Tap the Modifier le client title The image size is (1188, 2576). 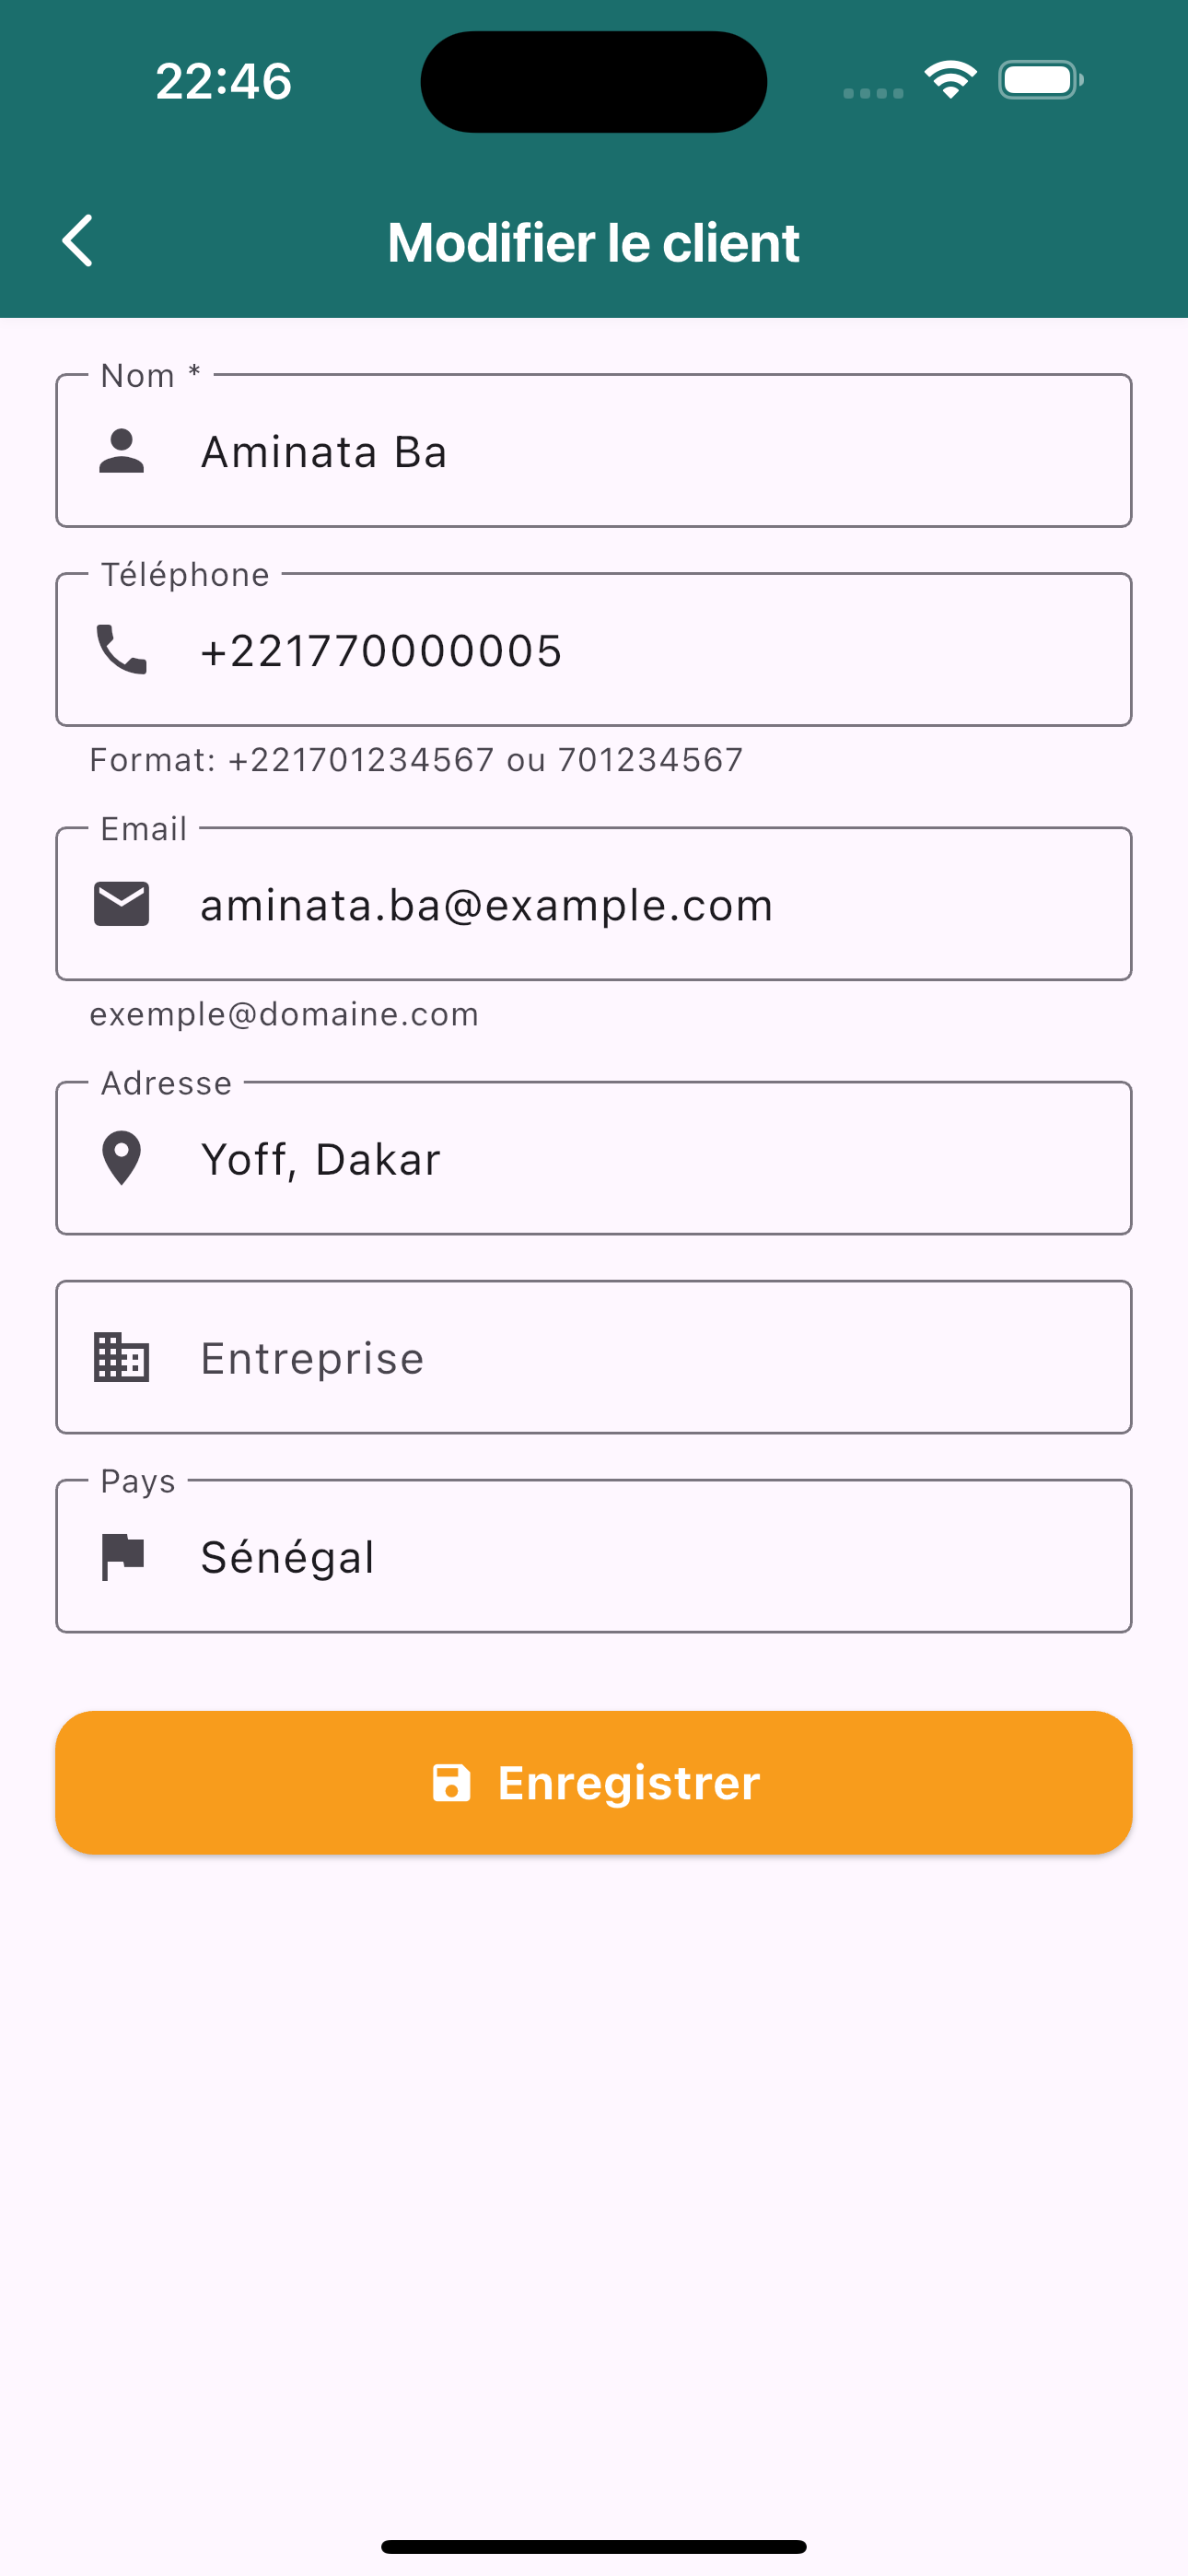[x=593, y=242]
